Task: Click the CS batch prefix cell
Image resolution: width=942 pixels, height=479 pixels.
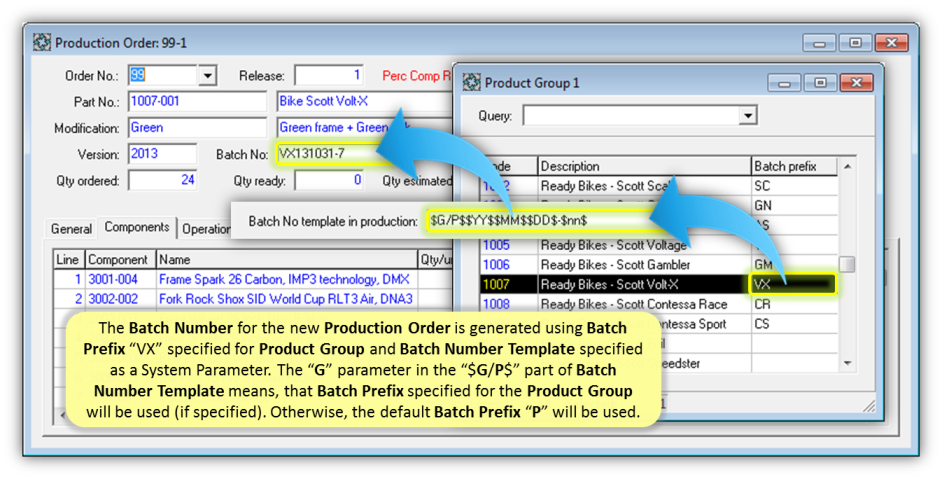Action: [794, 324]
